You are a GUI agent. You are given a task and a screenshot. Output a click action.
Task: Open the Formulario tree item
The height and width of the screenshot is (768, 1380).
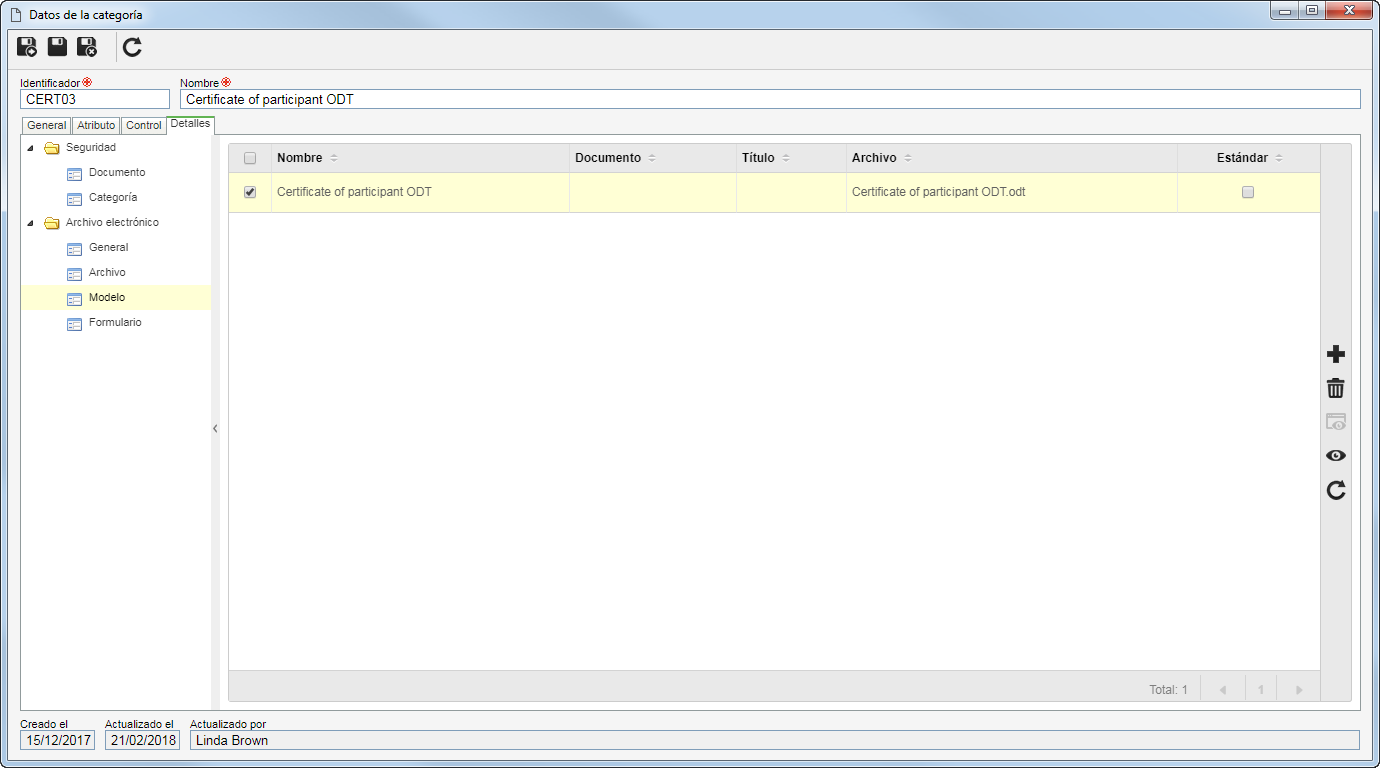[115, 323]
